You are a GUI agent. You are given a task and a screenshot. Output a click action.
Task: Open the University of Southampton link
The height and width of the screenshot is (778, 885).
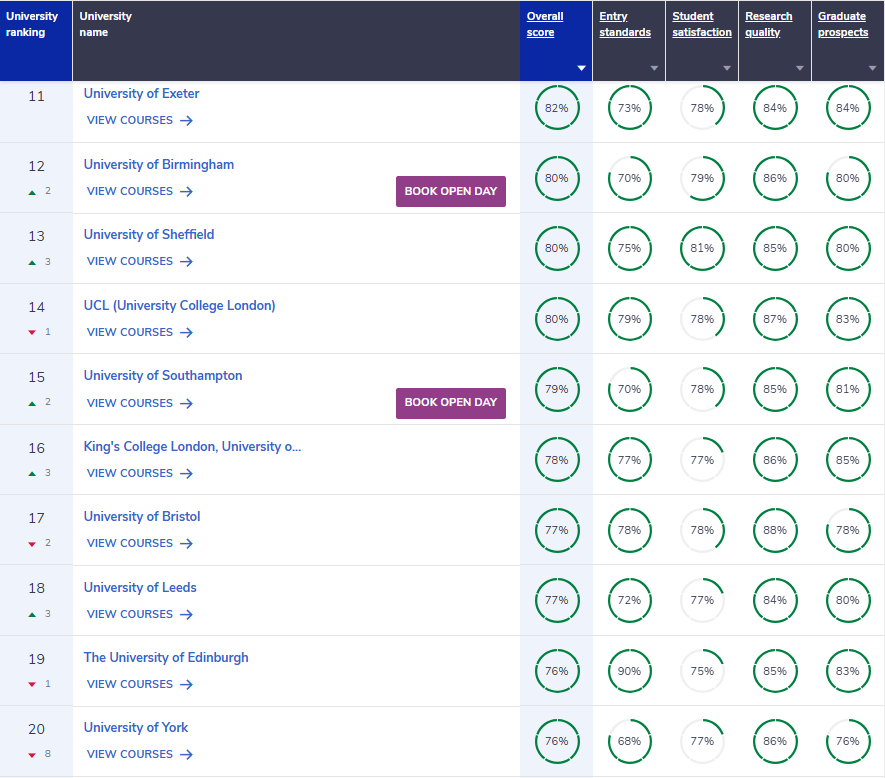[x=163, y=375]
